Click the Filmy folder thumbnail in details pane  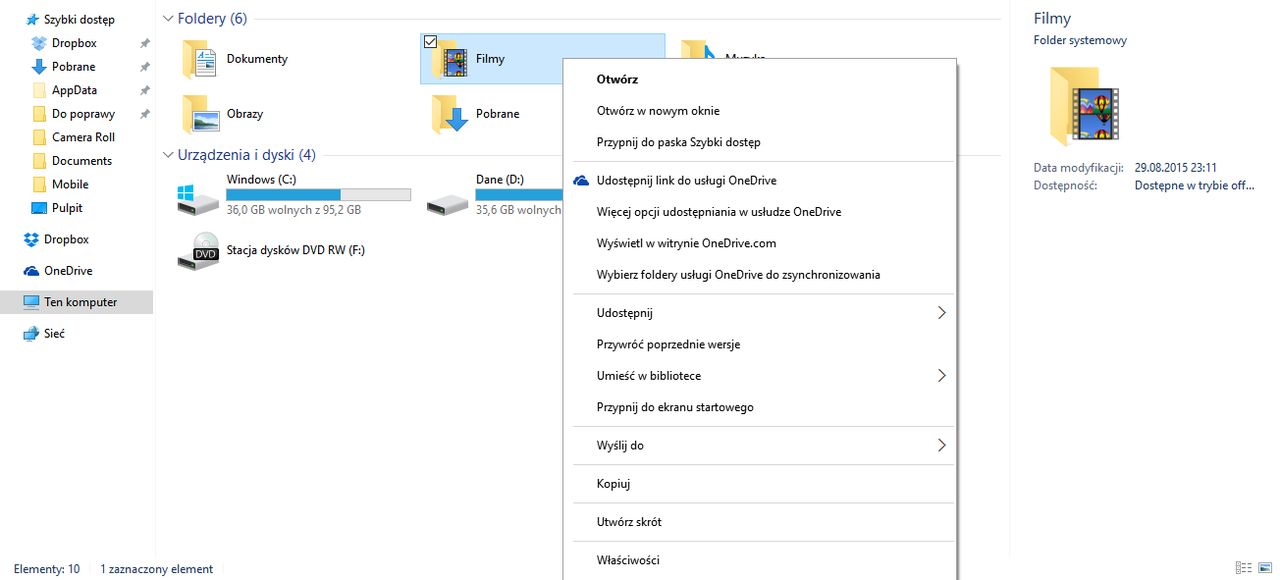click(1085, 107)
